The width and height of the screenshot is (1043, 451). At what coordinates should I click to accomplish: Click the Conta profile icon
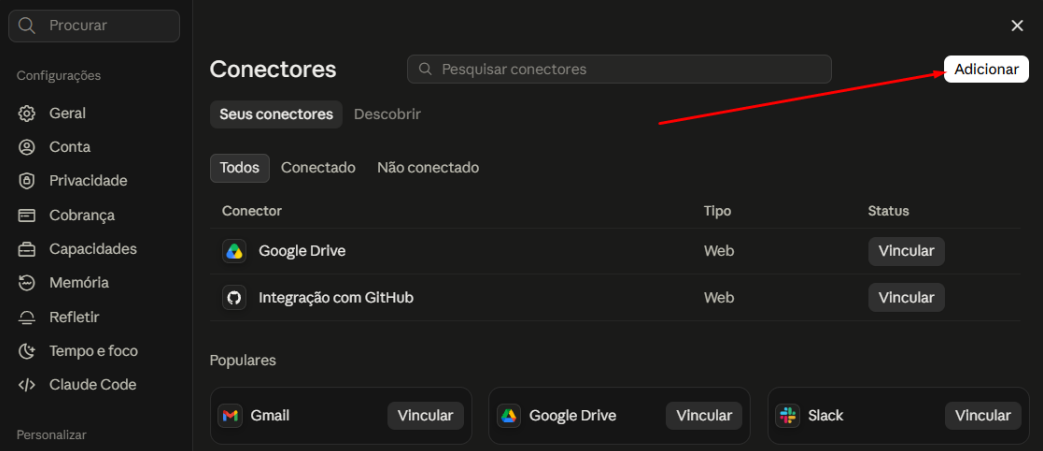point(27,147)
